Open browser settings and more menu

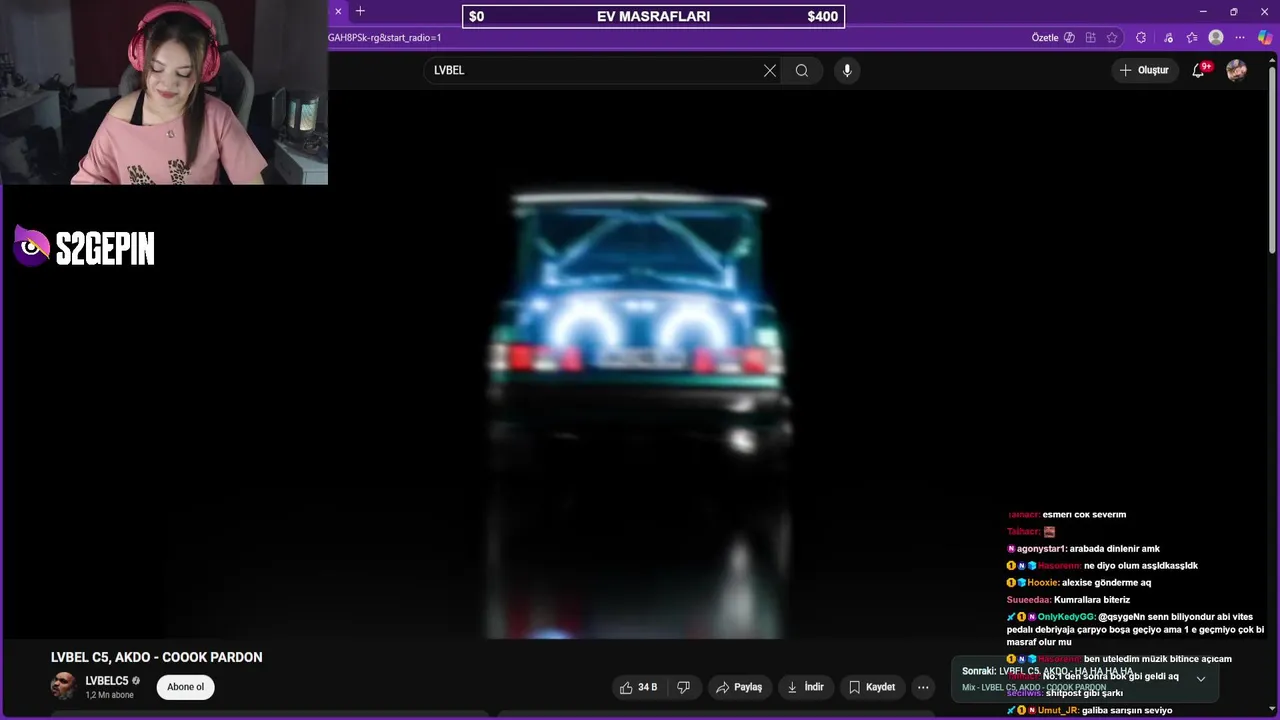(x=1240, y=38)
